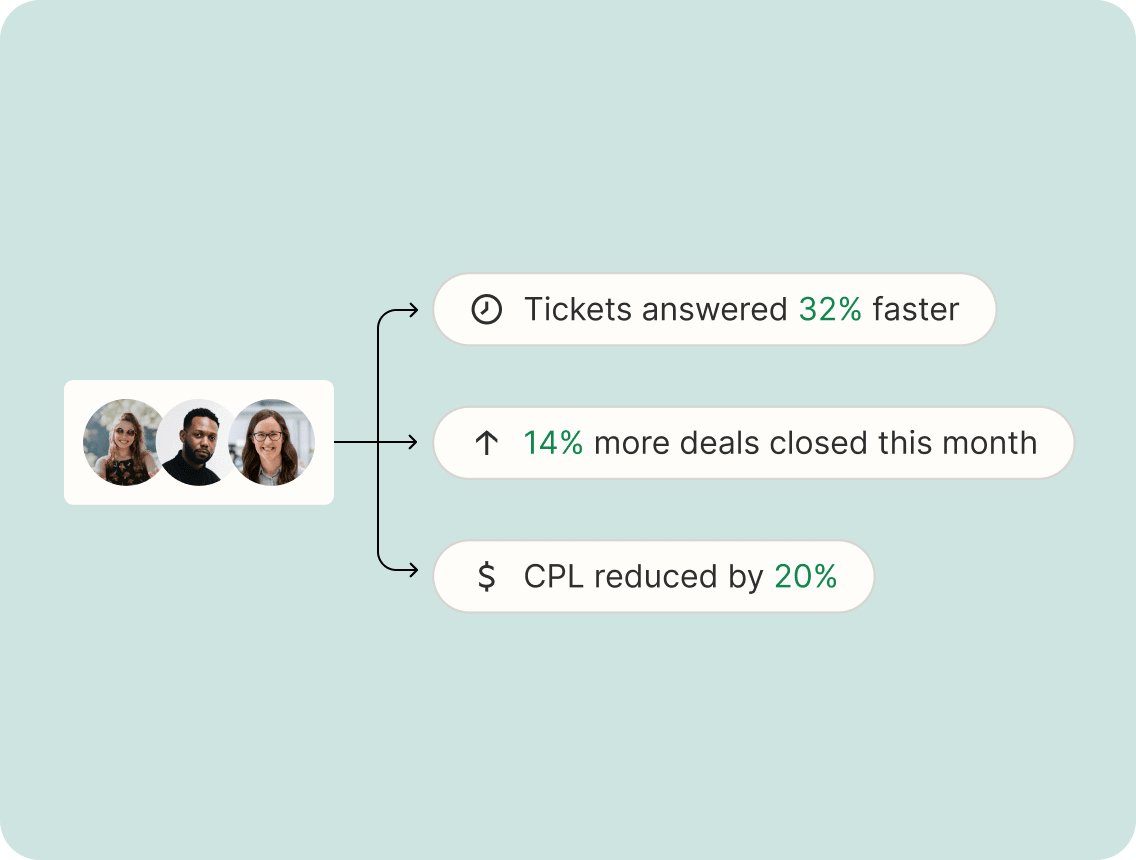Click the green 20% figure
The width and height of the screenshot is (1136, 860).
click(x=805, y=576)
